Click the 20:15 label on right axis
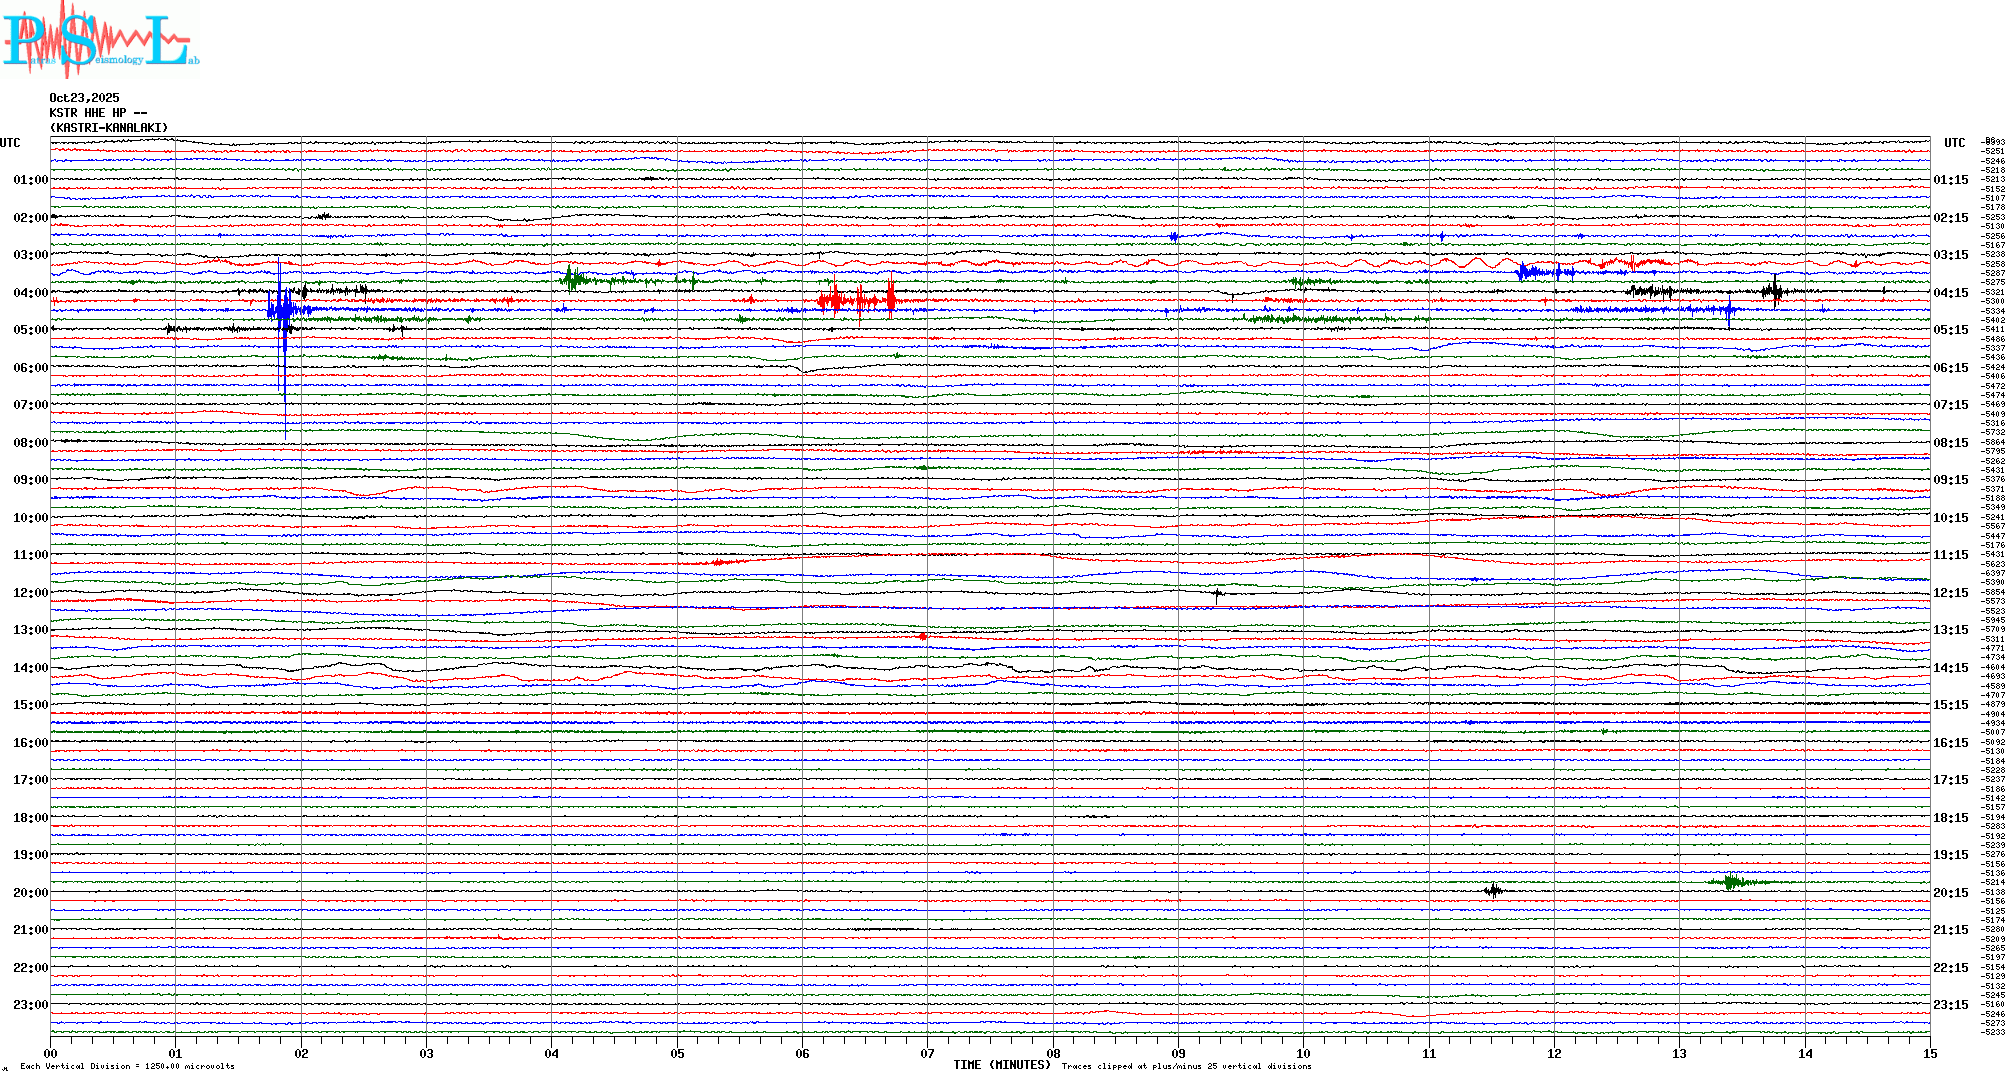Image resolution: width=2010 pixels, height=1080 pixels. click(x=1950, y=893)
